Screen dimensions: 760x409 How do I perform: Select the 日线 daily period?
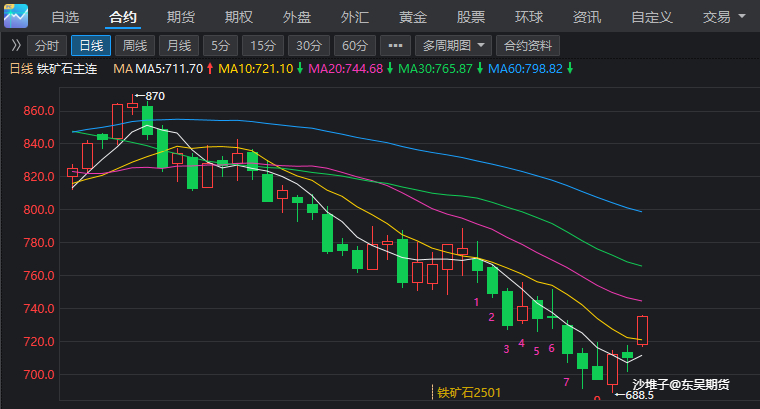pyautogui.click(x=91, y=46)
